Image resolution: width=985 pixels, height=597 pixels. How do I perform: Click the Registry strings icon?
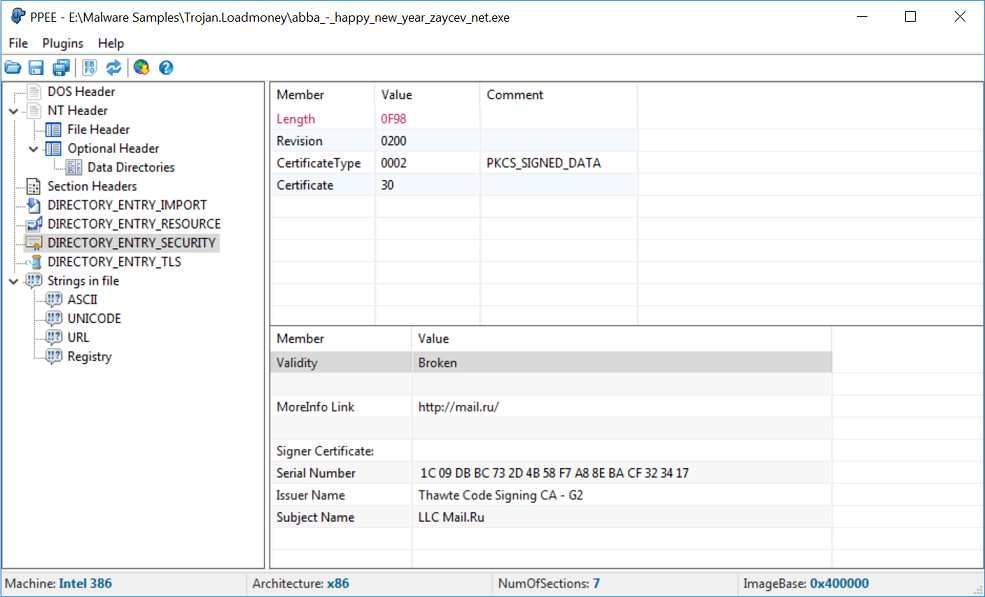(x=54, y=356)
